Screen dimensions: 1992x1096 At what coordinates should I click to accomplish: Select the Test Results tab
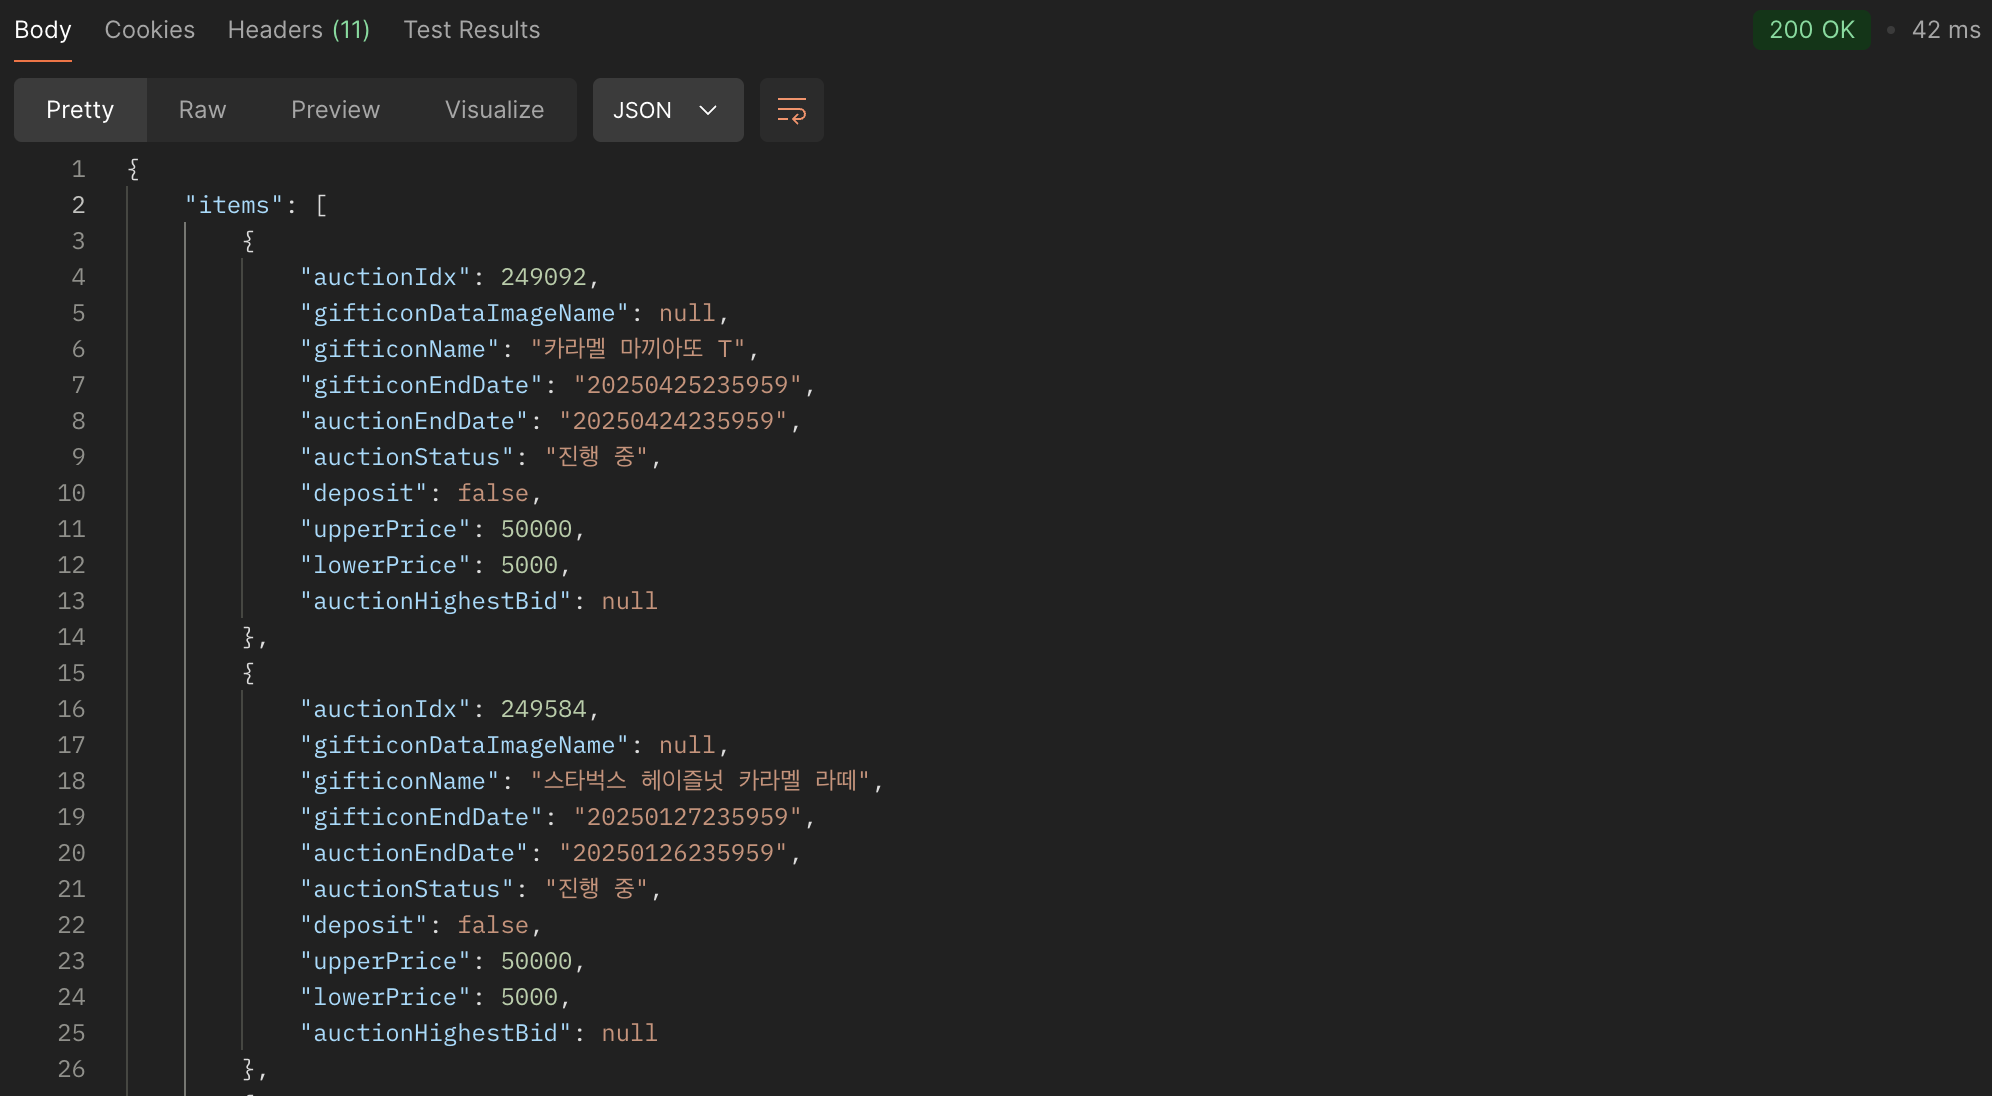point(471,30)
